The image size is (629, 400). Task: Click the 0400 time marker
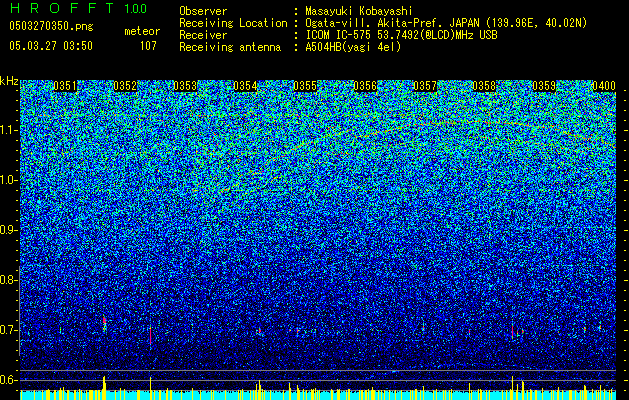tap(604, 86)
